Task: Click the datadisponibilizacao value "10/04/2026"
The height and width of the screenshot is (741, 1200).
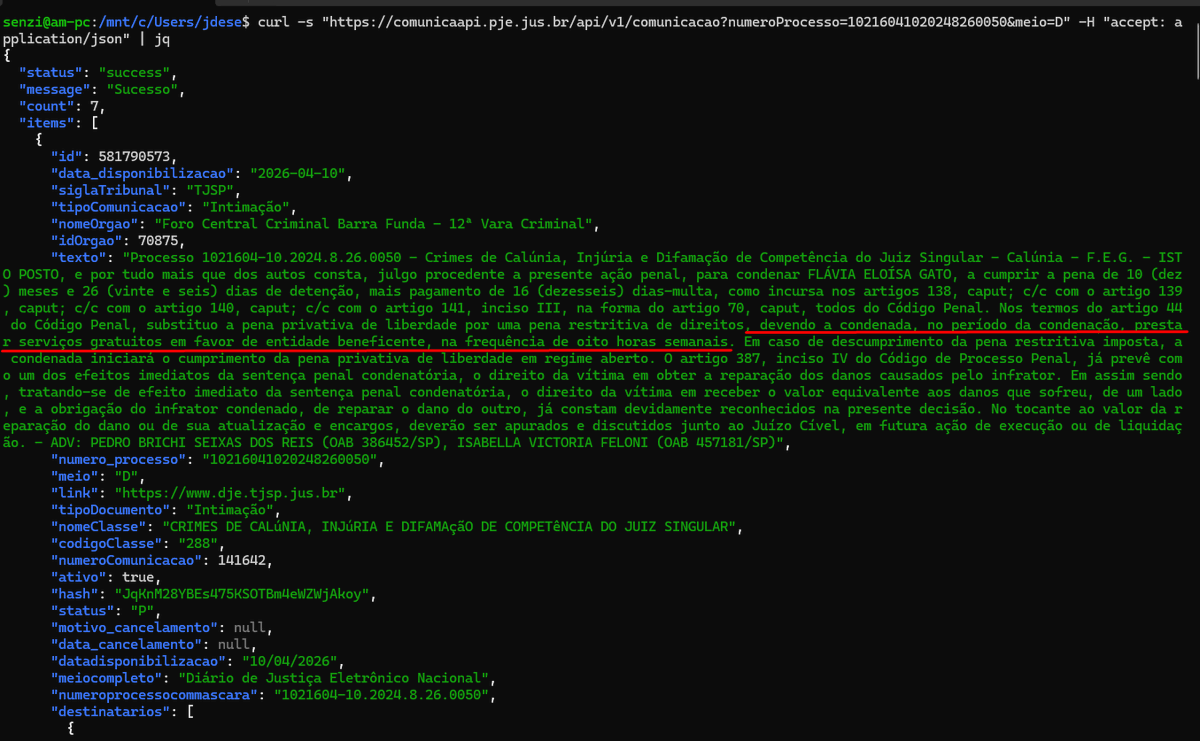Action: tap(289, 660)
